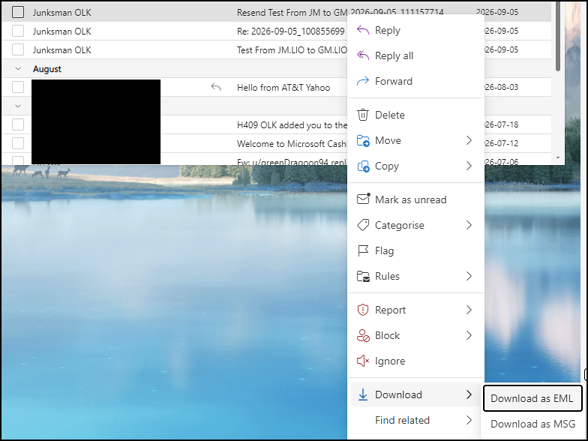Click scrollbar down arrow of message list
588x441 pixels.
click(558, 158)
